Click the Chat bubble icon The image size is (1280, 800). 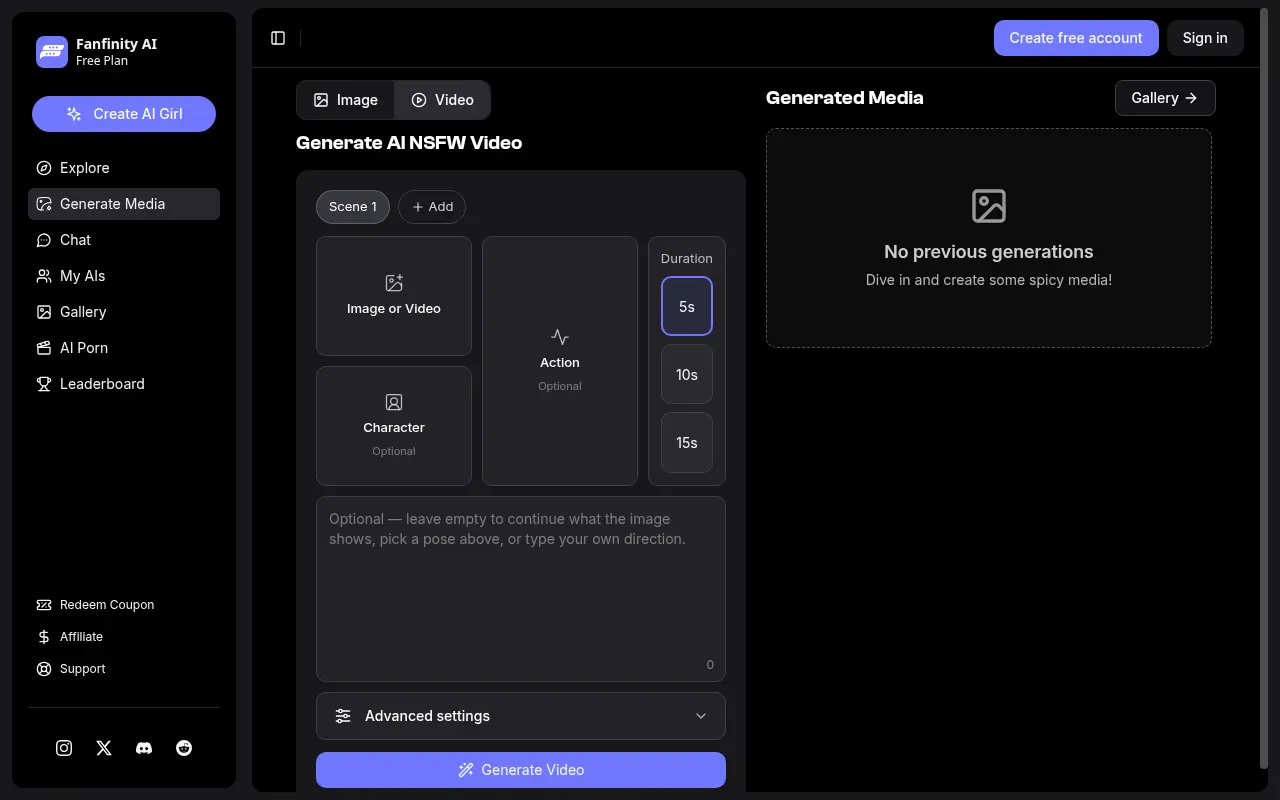pyautogui.click(x=44, y=240)
